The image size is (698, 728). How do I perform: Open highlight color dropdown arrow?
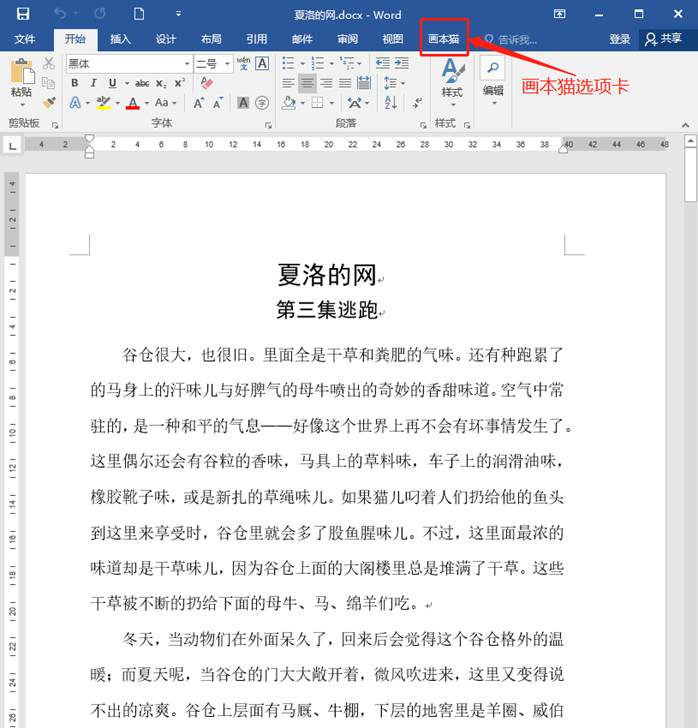pos(118,103)
